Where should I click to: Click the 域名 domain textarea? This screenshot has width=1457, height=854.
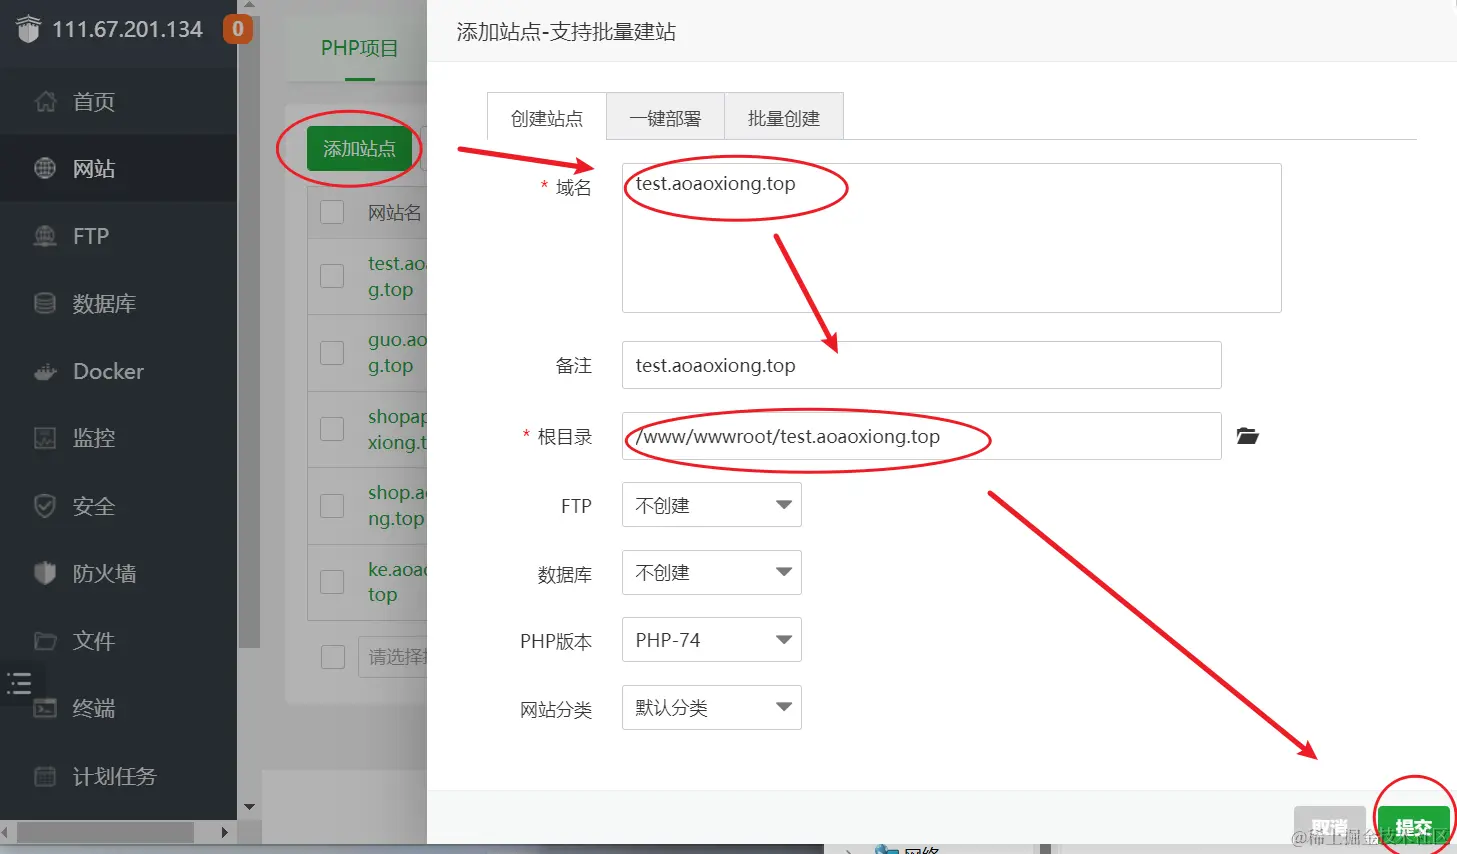952,238
